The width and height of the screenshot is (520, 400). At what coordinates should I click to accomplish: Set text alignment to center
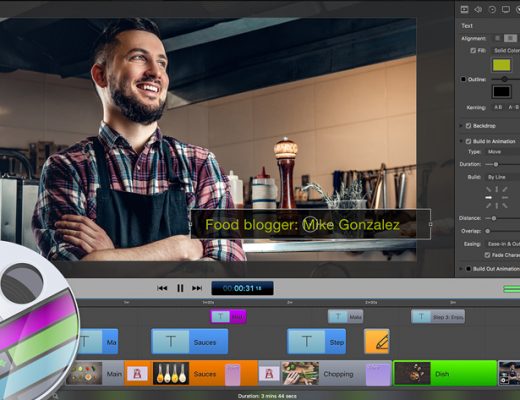pyautogui.click(x=510, y=38)
